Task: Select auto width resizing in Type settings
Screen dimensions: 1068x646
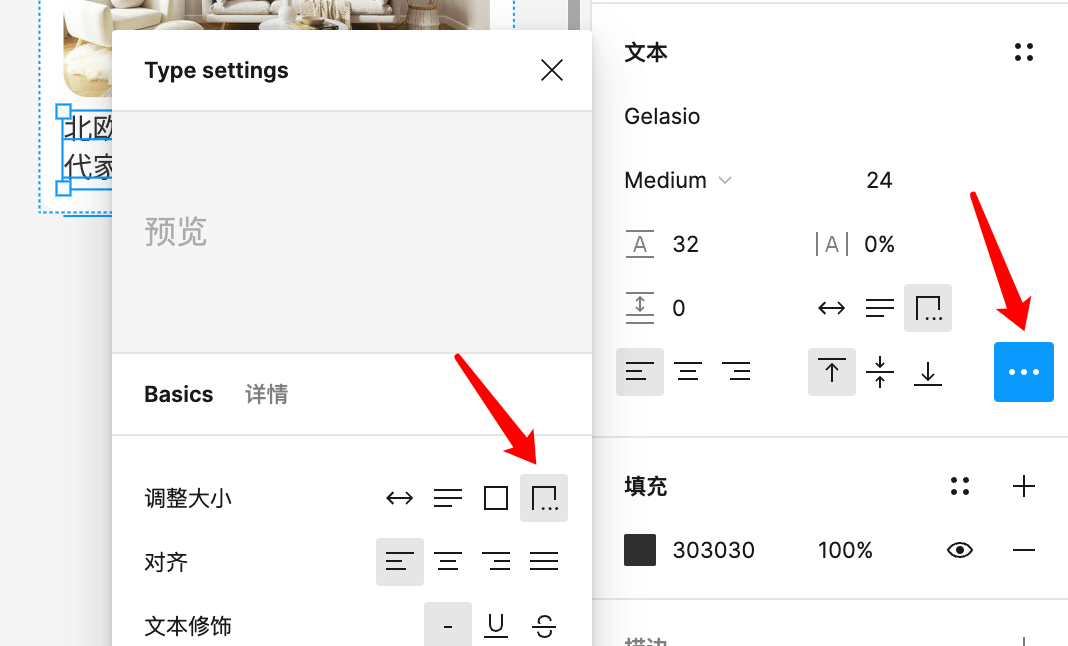Action: click(x=399, y=498)
